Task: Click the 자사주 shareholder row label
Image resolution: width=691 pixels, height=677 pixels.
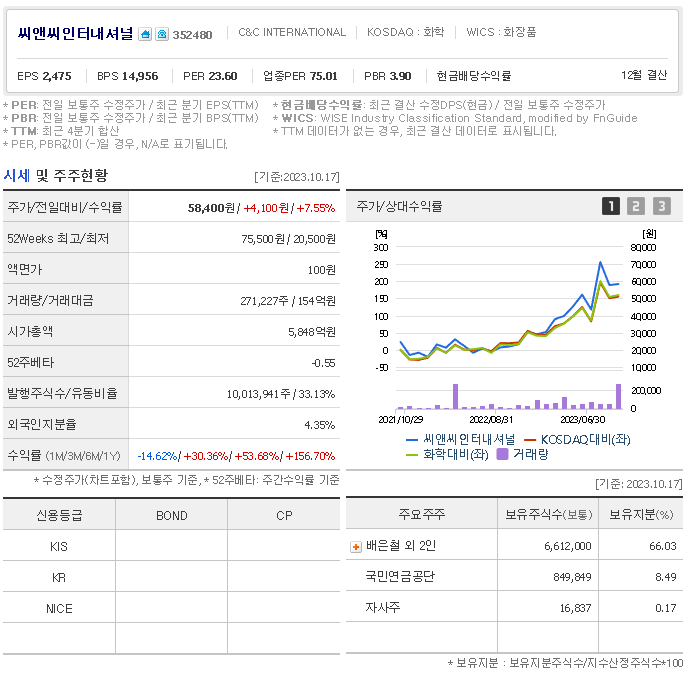Action: click(383, 608)
